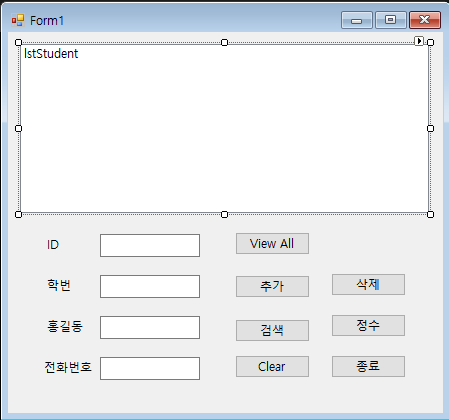Minimize the Form1 window
Viewport: 449px width, 420px height.
point(357,20)
